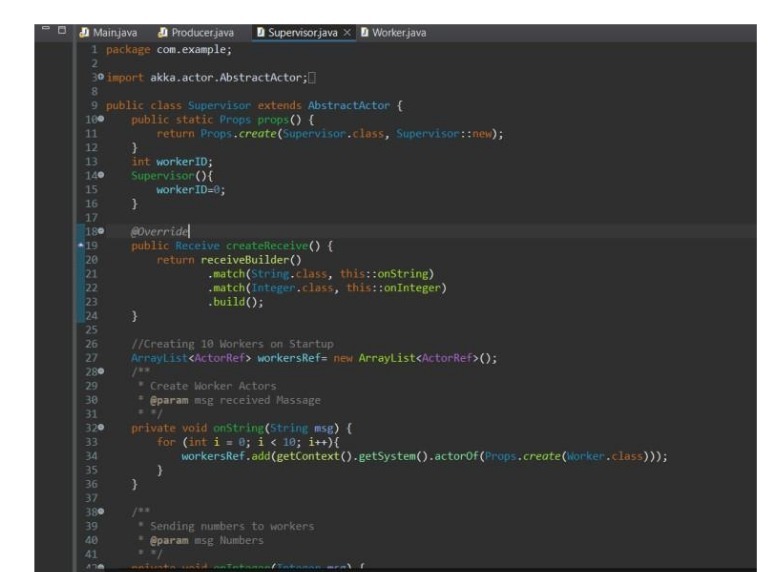The image size is (777, 572).
Task: Expand the collapsed import box after AbstractActor
Action: 312,78
